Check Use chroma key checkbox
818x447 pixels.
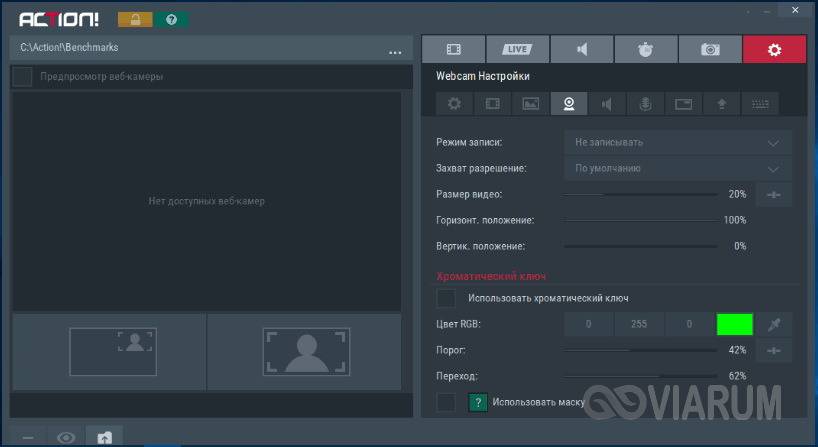pos(447,298)
